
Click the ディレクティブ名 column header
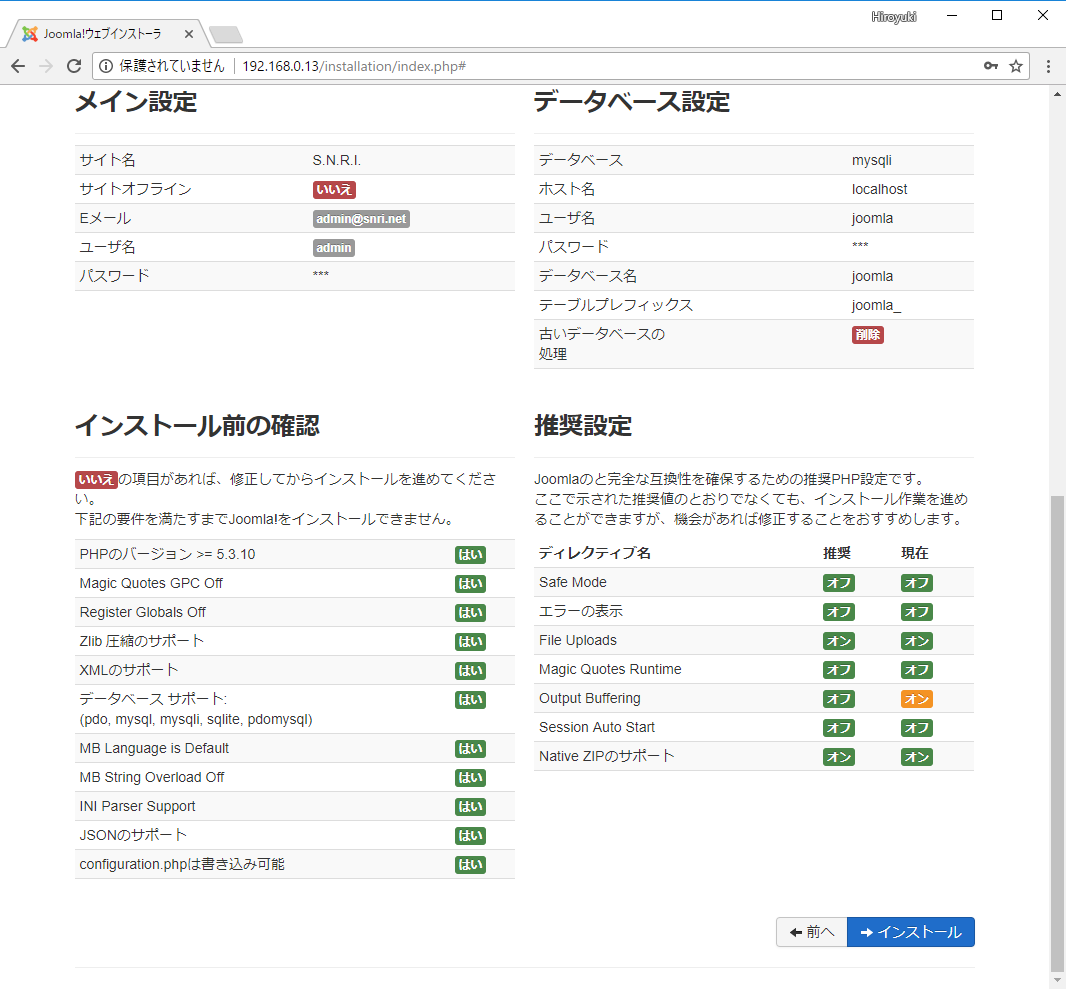(x=594, y=553)
